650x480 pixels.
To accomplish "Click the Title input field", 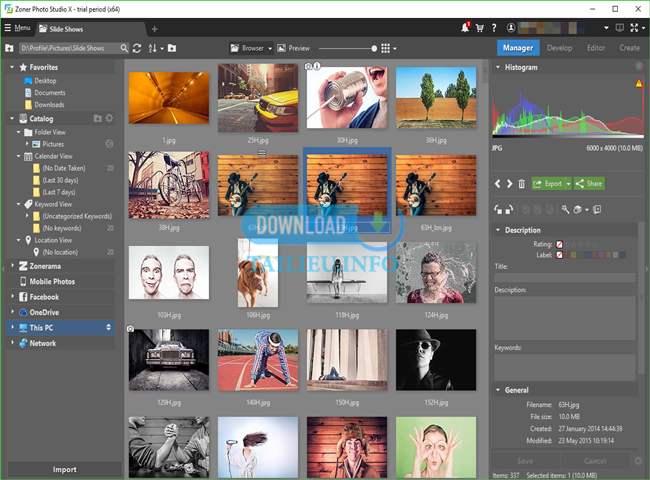I will [565, 277].
